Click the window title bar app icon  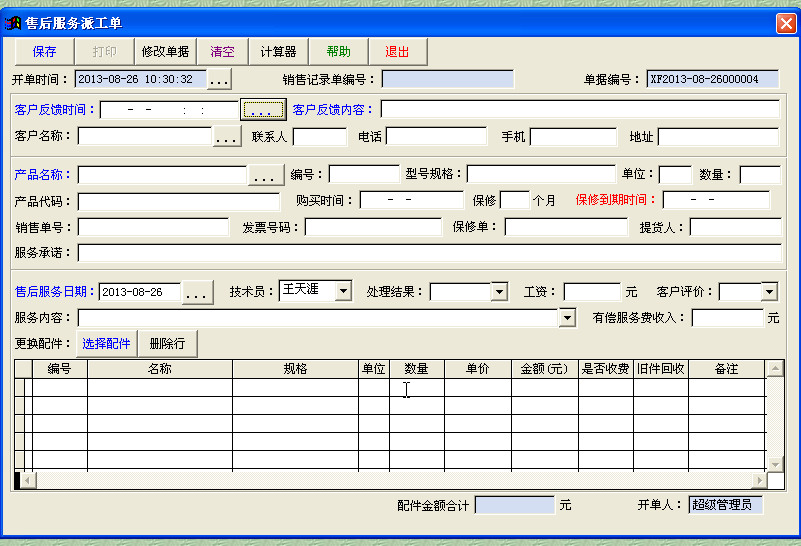click(x=13, y=23)
